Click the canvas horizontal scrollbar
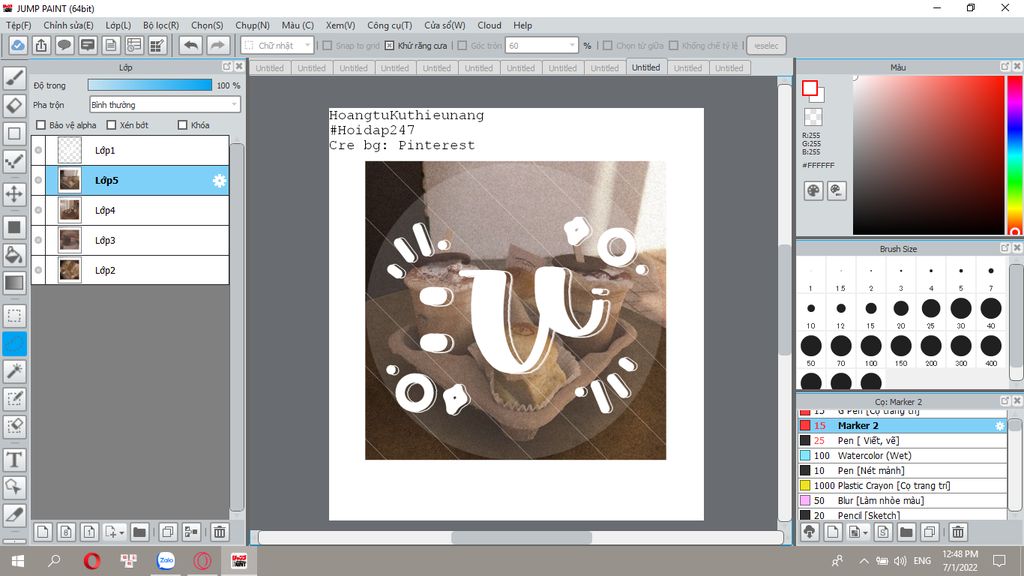 tap(520, 538)
